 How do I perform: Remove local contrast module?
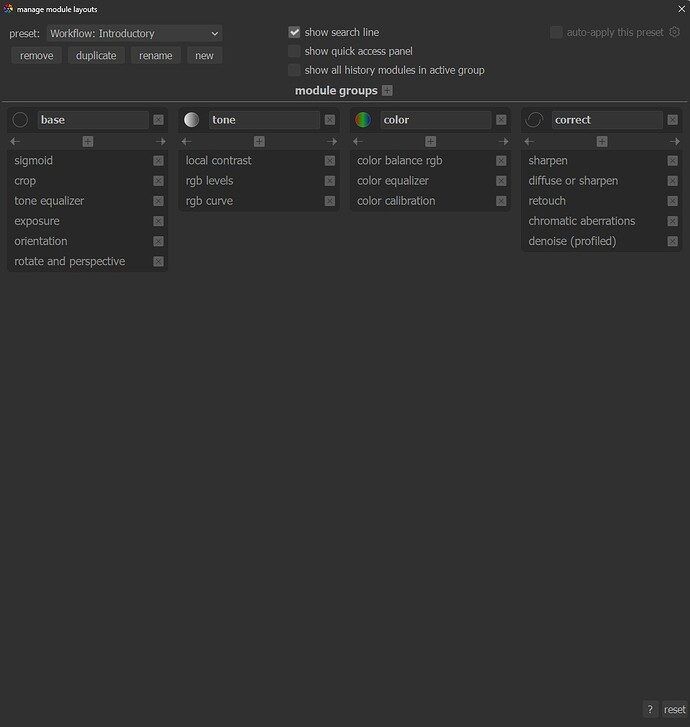pyautogui.click(x=330, y=161)
